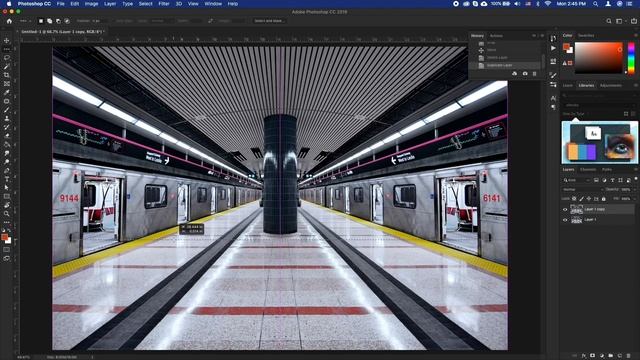Toggle filter for pixel layers
Image resolution: width=640 pixels, height=360 pixels.
pyautogui.click(x=596, y=180)
